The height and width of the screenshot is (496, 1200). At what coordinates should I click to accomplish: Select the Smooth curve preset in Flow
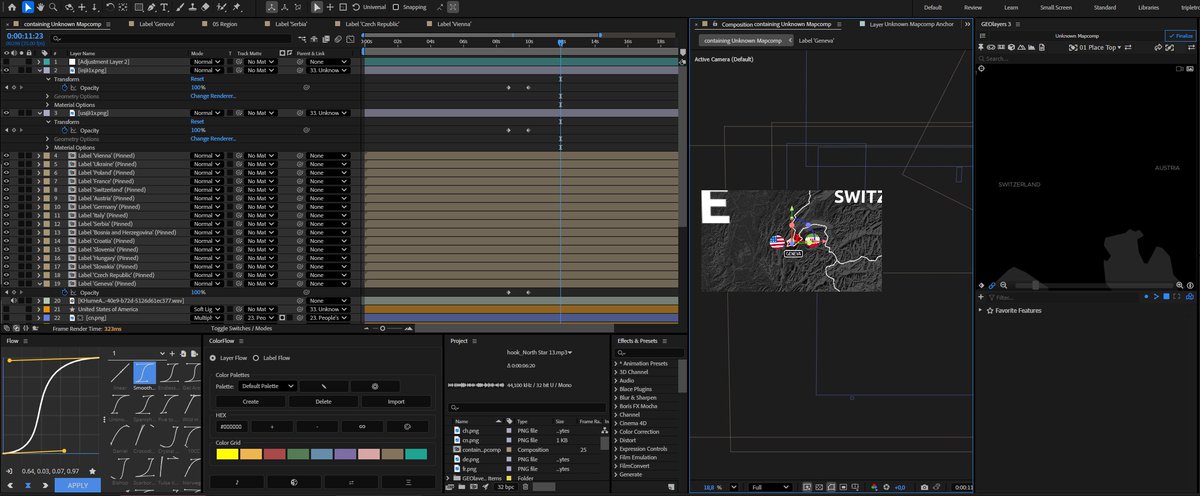pos(144,376)
